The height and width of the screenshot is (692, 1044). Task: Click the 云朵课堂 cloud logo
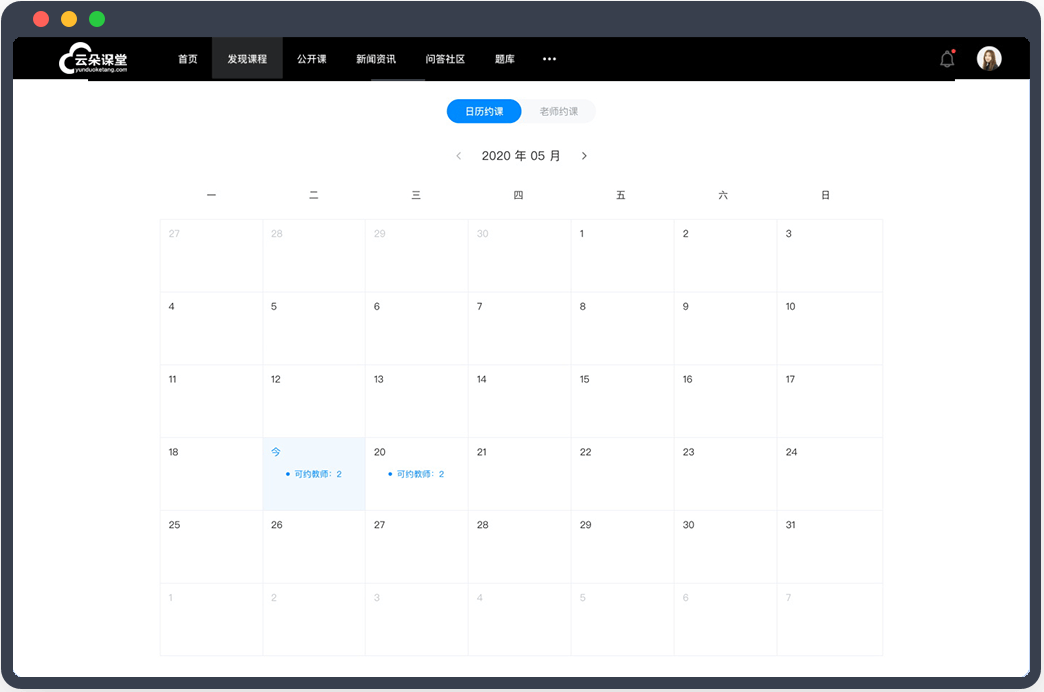[x=93, y=59]
